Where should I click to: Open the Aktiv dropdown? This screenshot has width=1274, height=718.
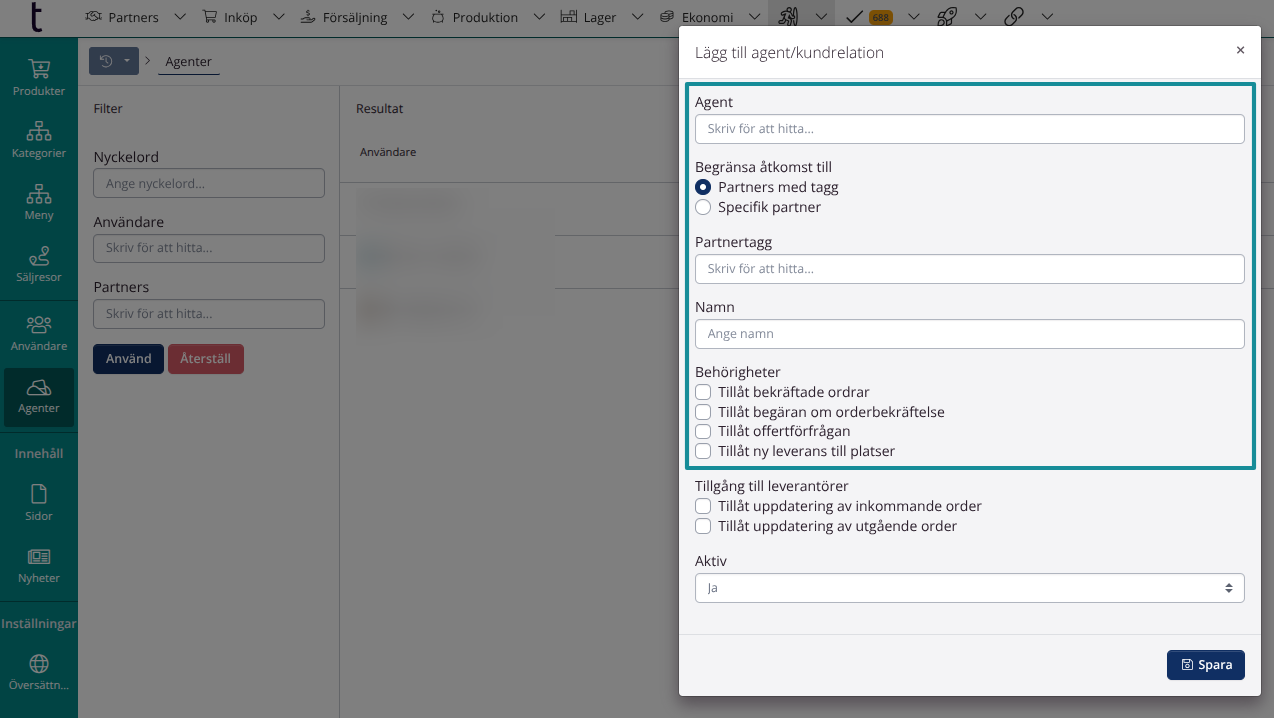[x=969, y=588]
